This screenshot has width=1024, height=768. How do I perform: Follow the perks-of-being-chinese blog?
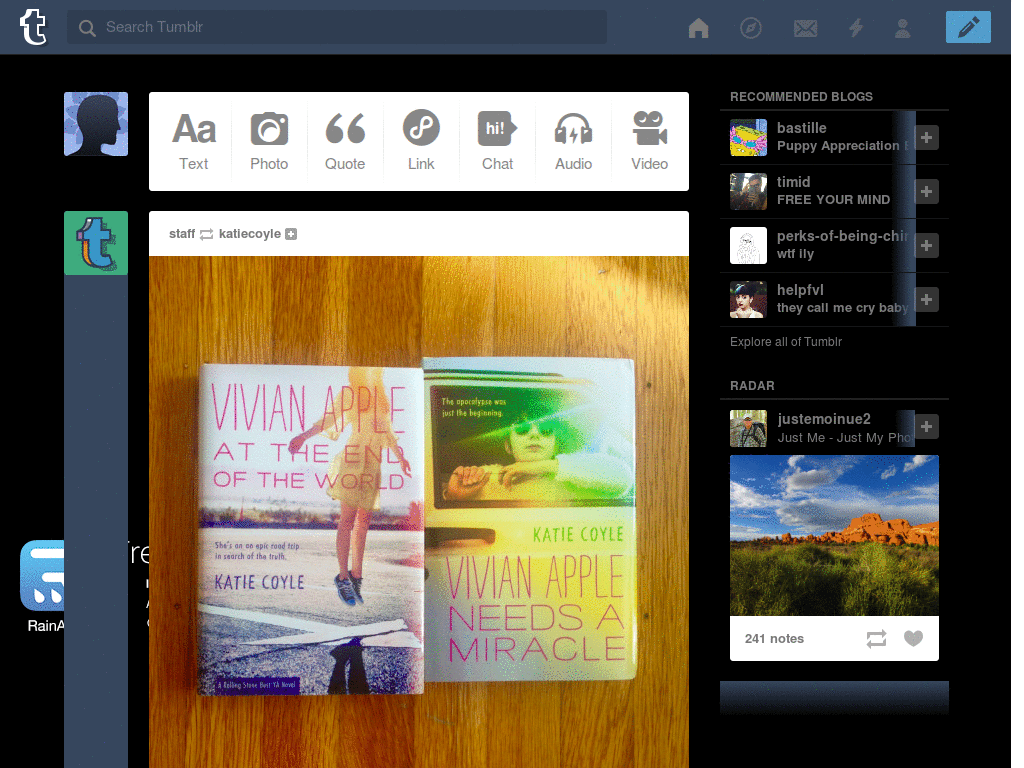(926, 246)
